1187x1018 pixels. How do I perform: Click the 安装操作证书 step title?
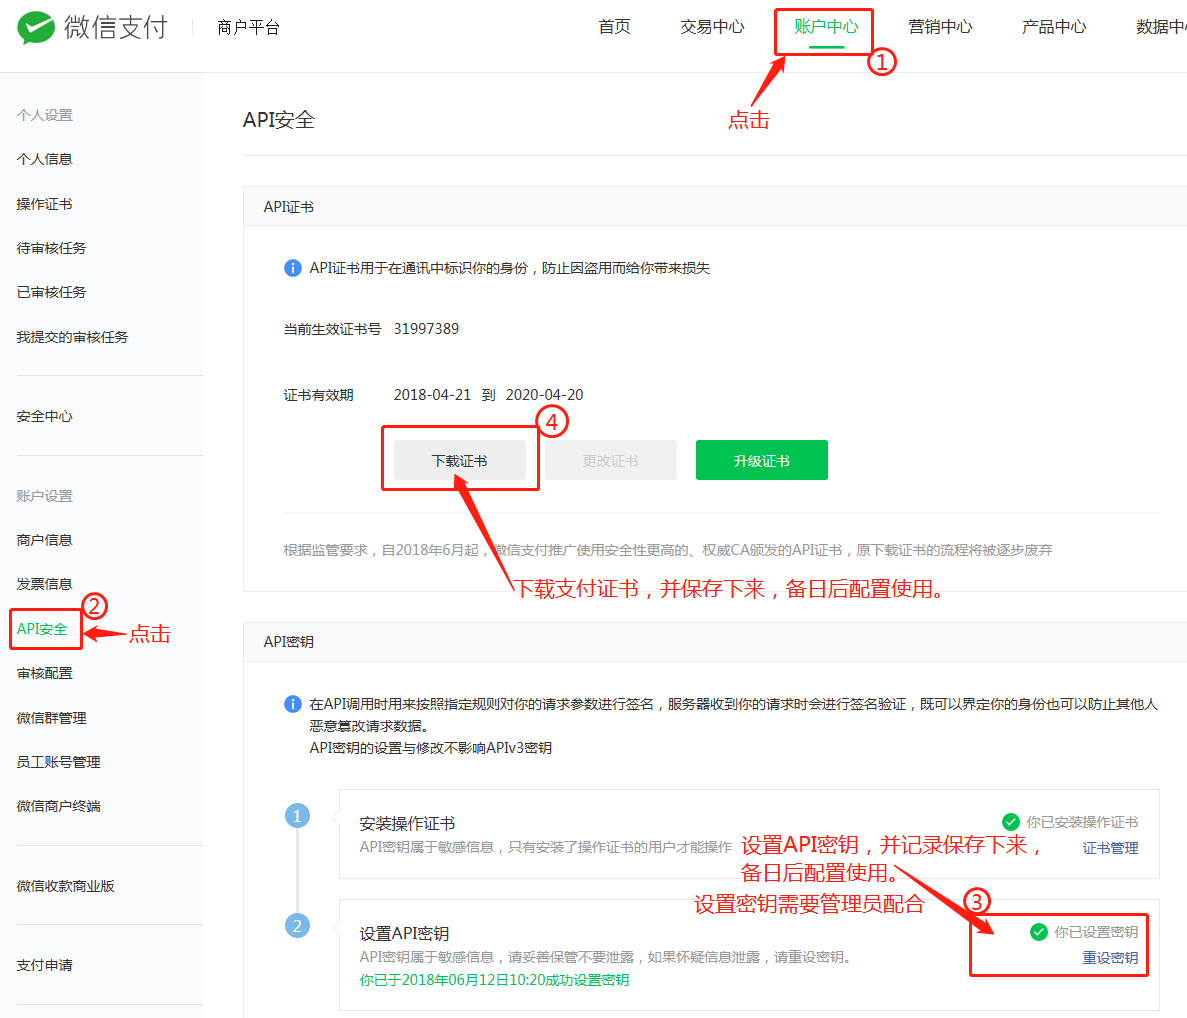pos(407,823)
